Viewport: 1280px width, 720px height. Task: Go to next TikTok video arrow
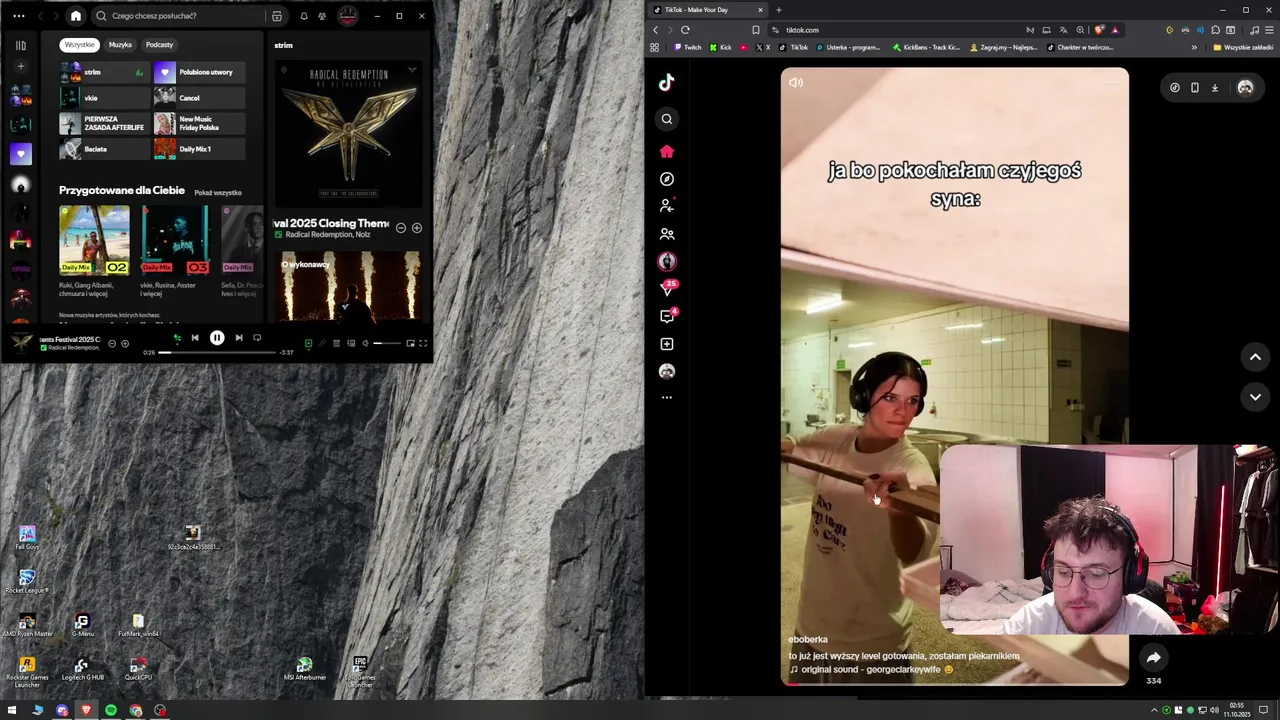click(x=1255, y=397)
